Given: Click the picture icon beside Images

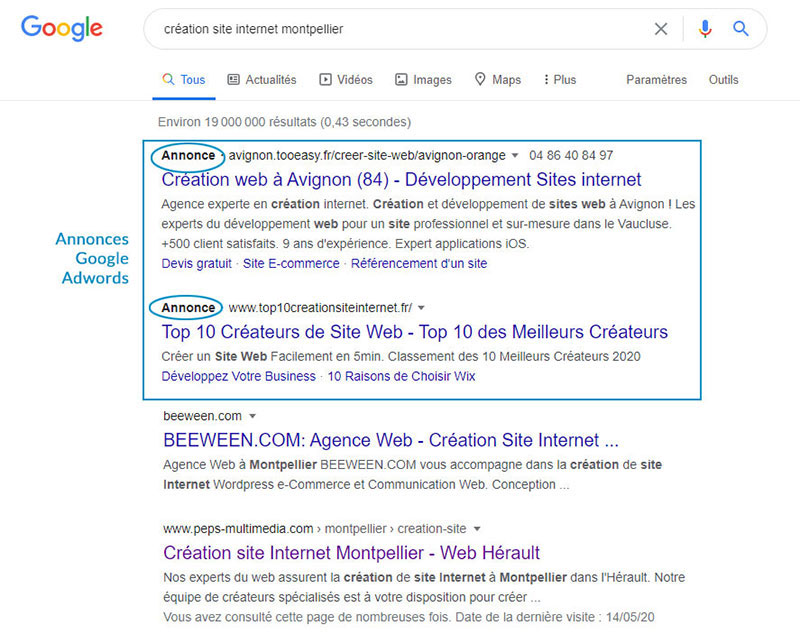Looking at the screenshot, I should (401, 80).
